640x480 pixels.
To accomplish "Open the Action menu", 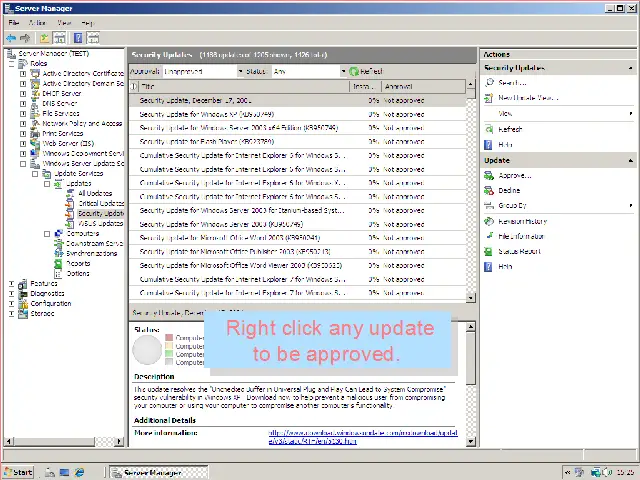I will (x=37, y=23).
